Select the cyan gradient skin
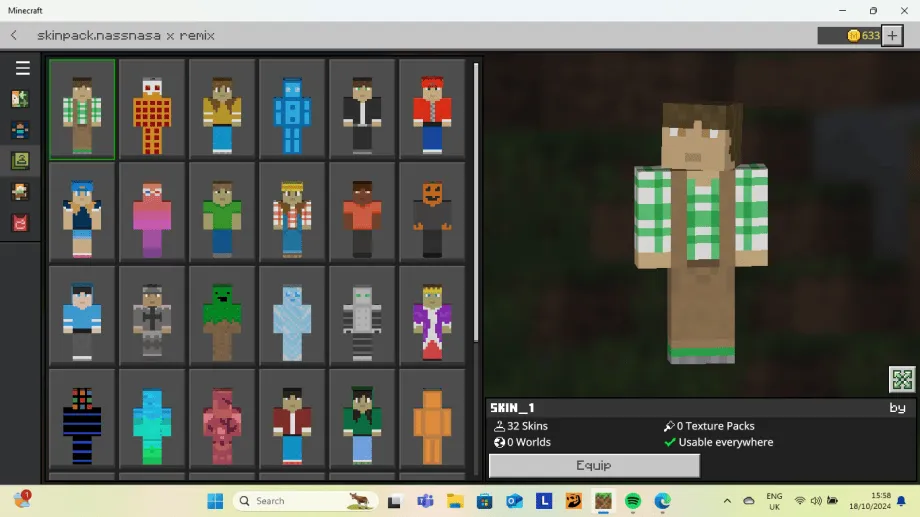This screenshot has width=920, height=517. click(x=152, y=419)
